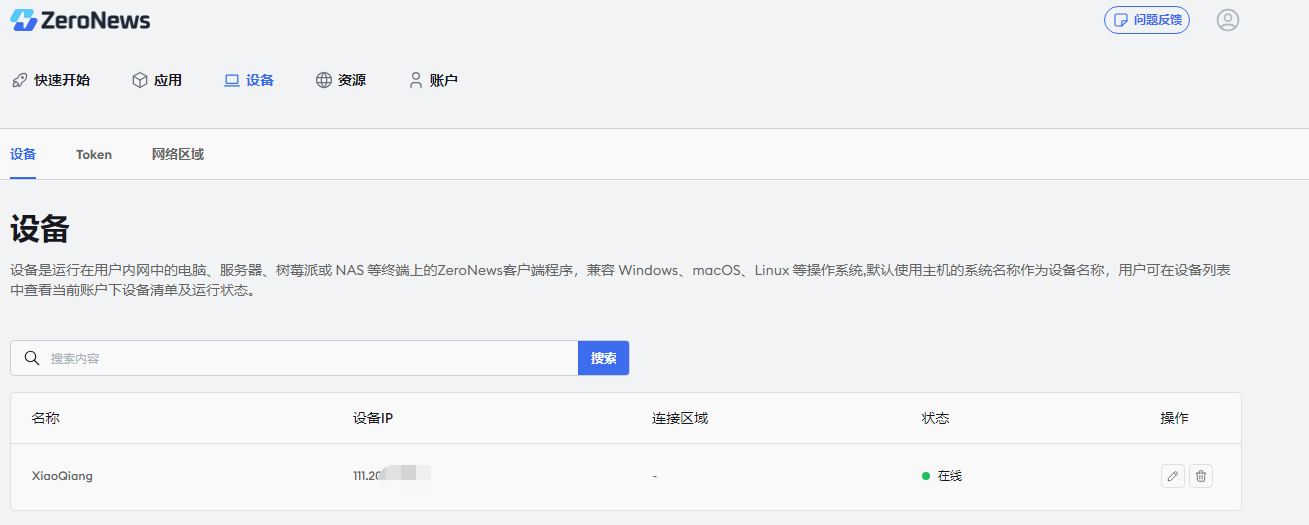Go to the 应用 menu
1309x525 pixels.
pos(157,80)
